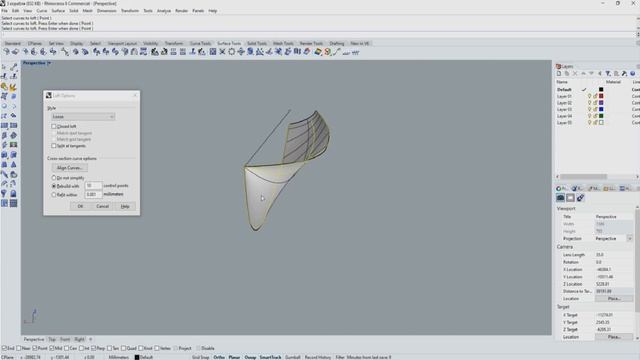The width and height of the screenshot is (640, 360).
Task: Open the File menu
Action: pos(4,11)
